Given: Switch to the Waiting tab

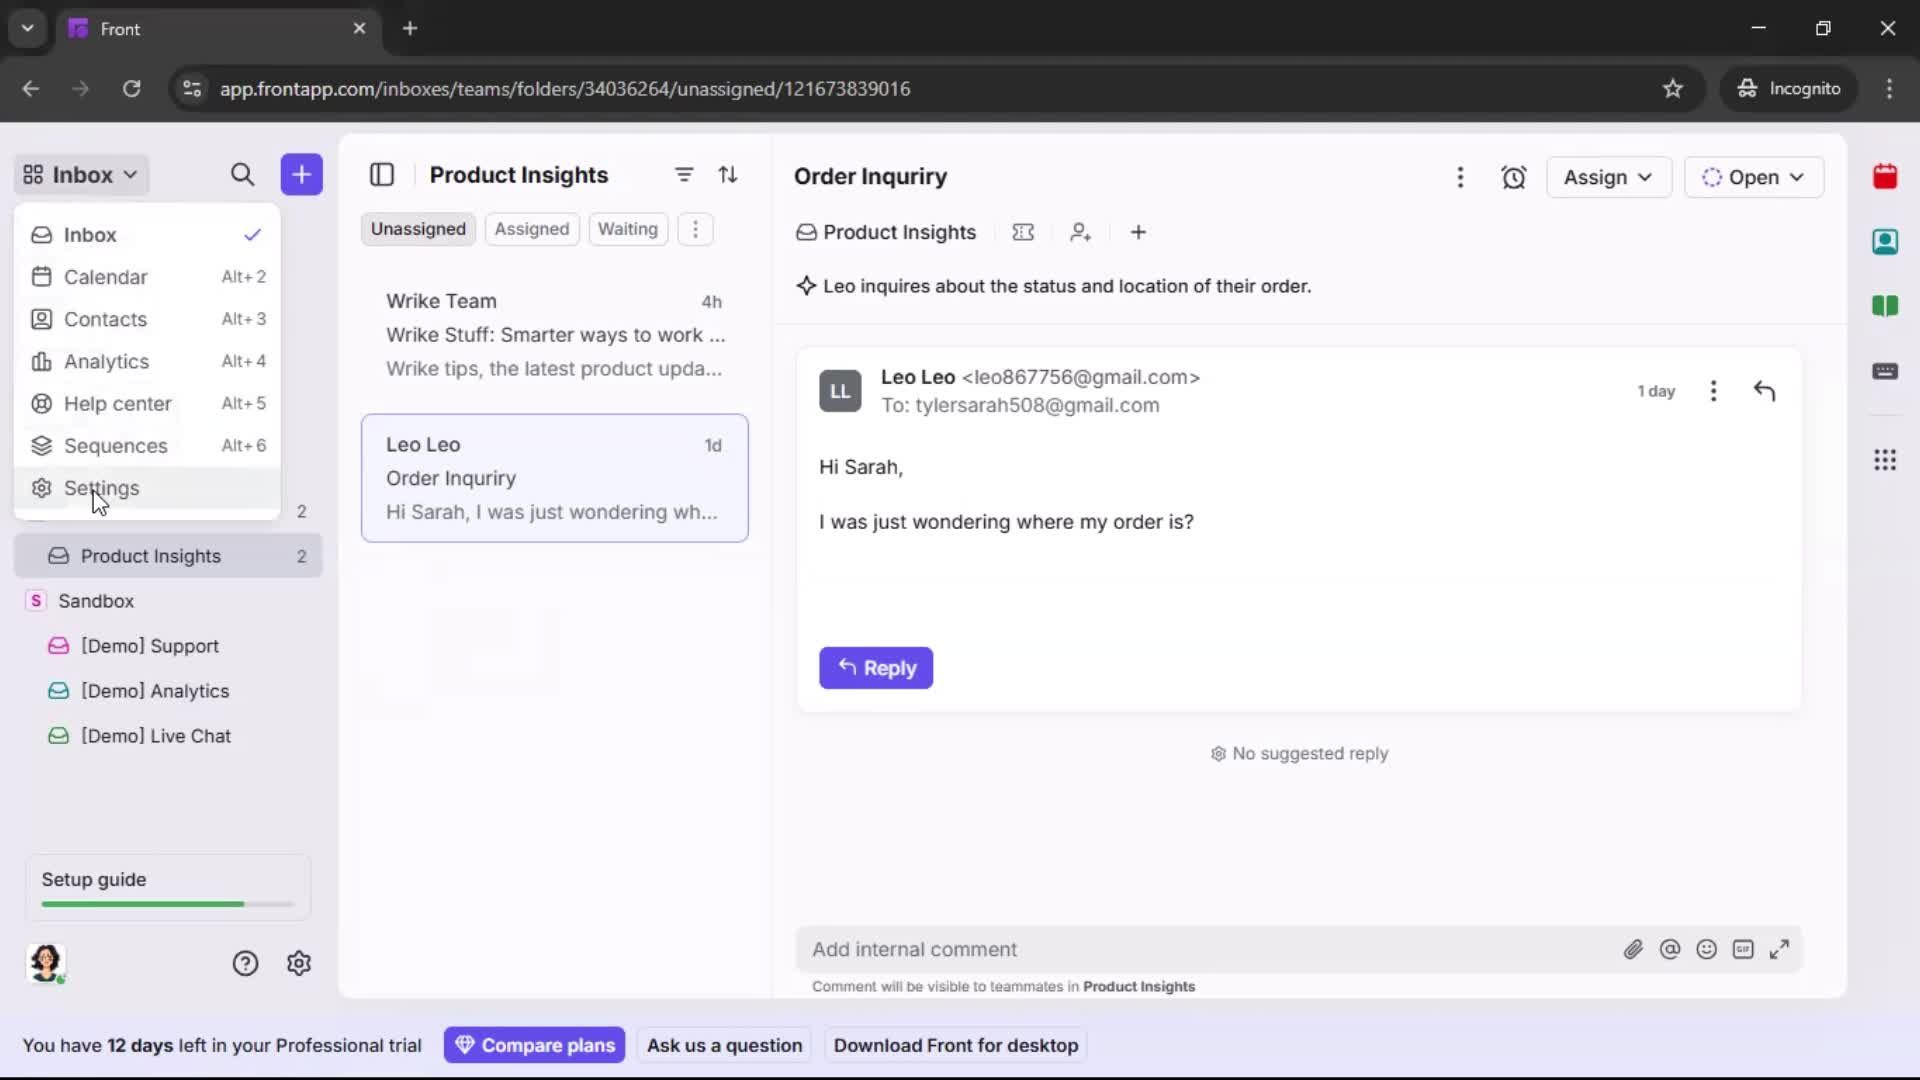Looking at the screenshot, I should pos(628,229).
